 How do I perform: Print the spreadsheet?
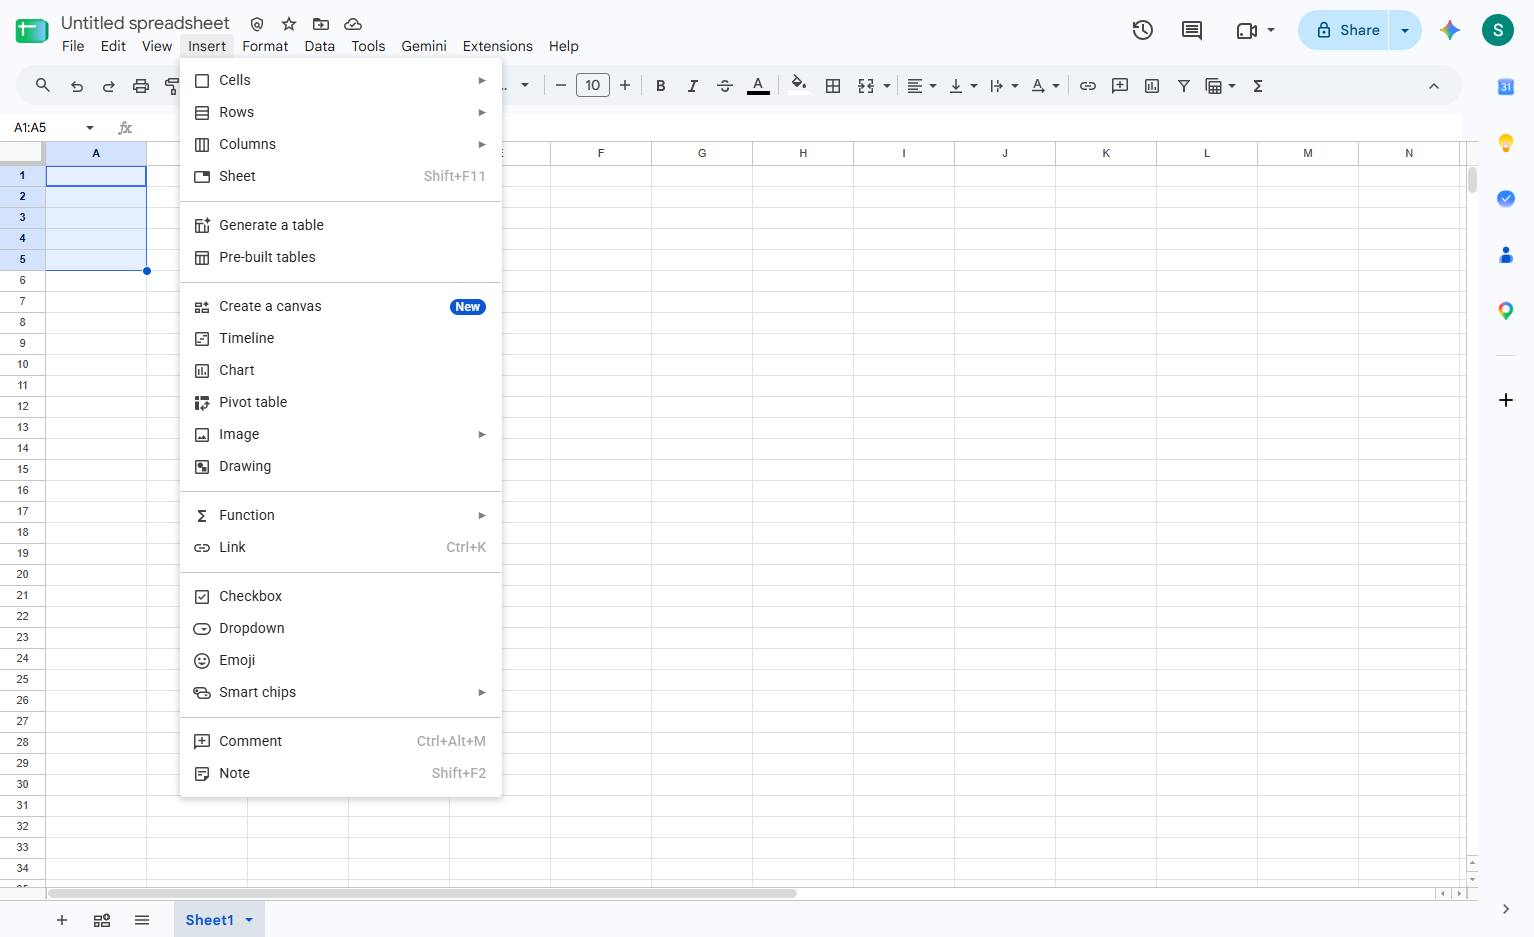[141, 86]
